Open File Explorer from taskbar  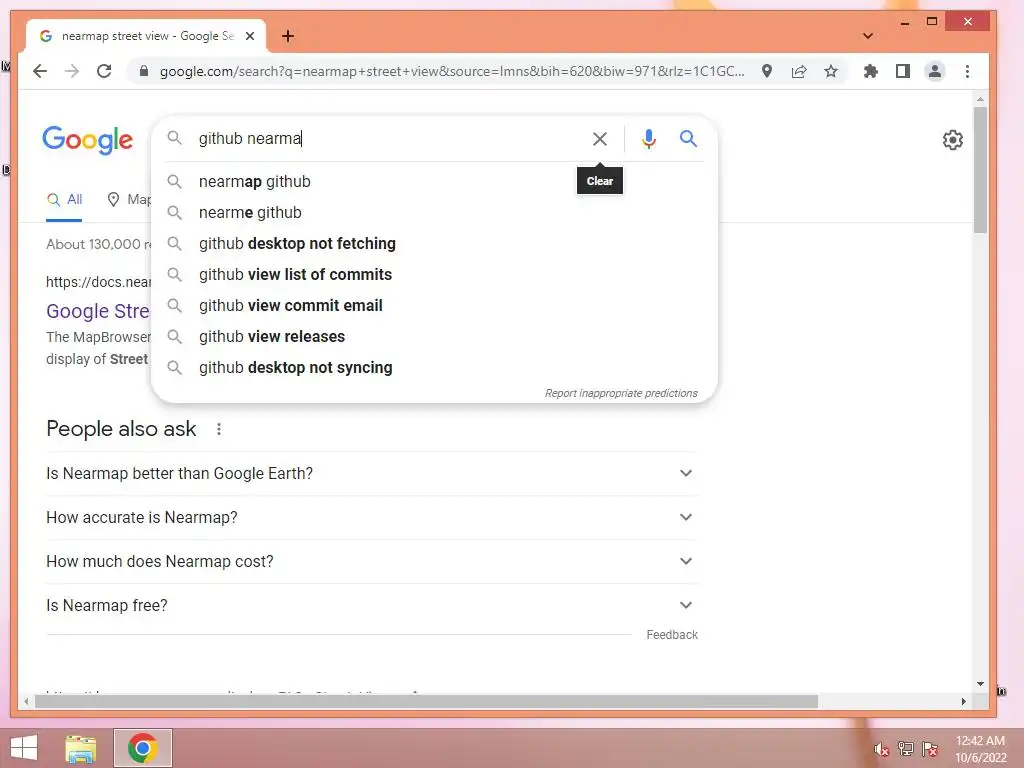click(x=81, y=748)
